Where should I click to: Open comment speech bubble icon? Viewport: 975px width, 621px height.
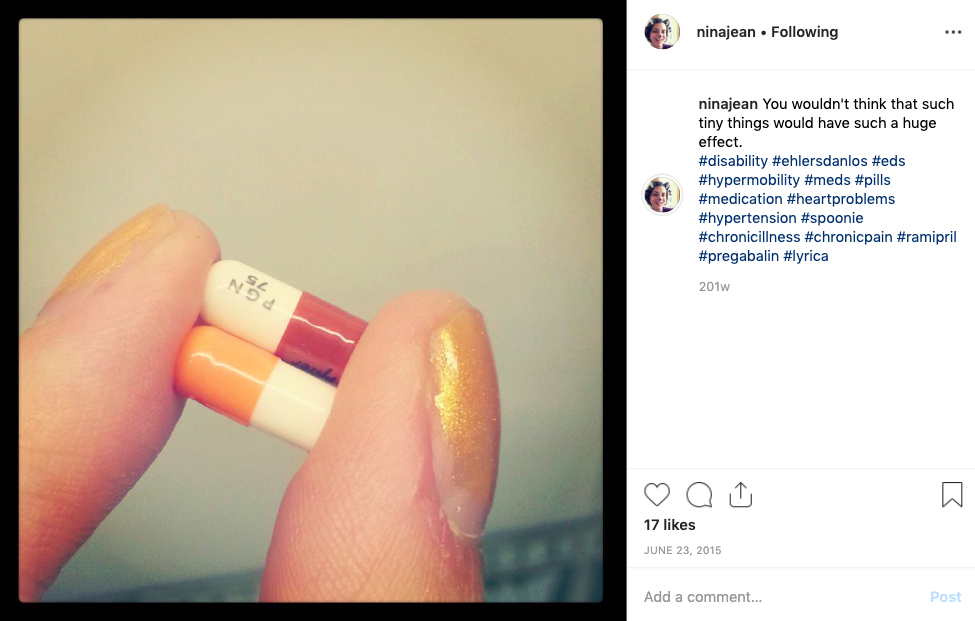(x=699, y=495)
